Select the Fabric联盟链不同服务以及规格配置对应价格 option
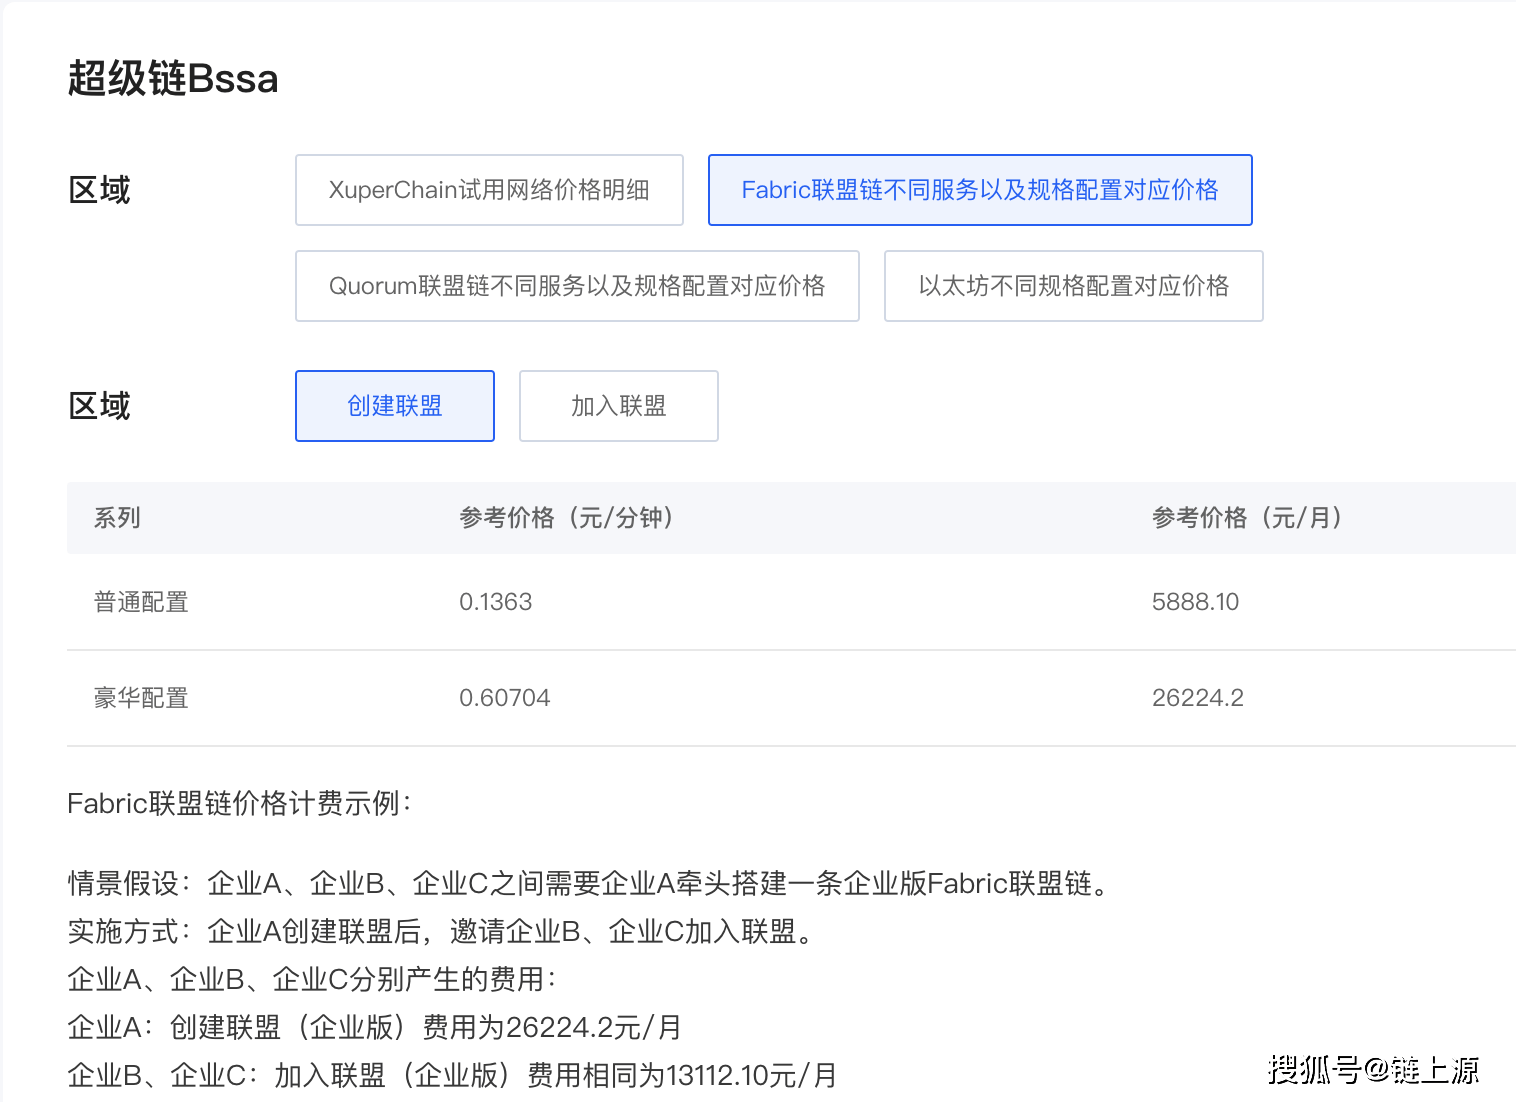Image resolution: width=1516 pixels, height=1102 pixels. coord(979,190)
